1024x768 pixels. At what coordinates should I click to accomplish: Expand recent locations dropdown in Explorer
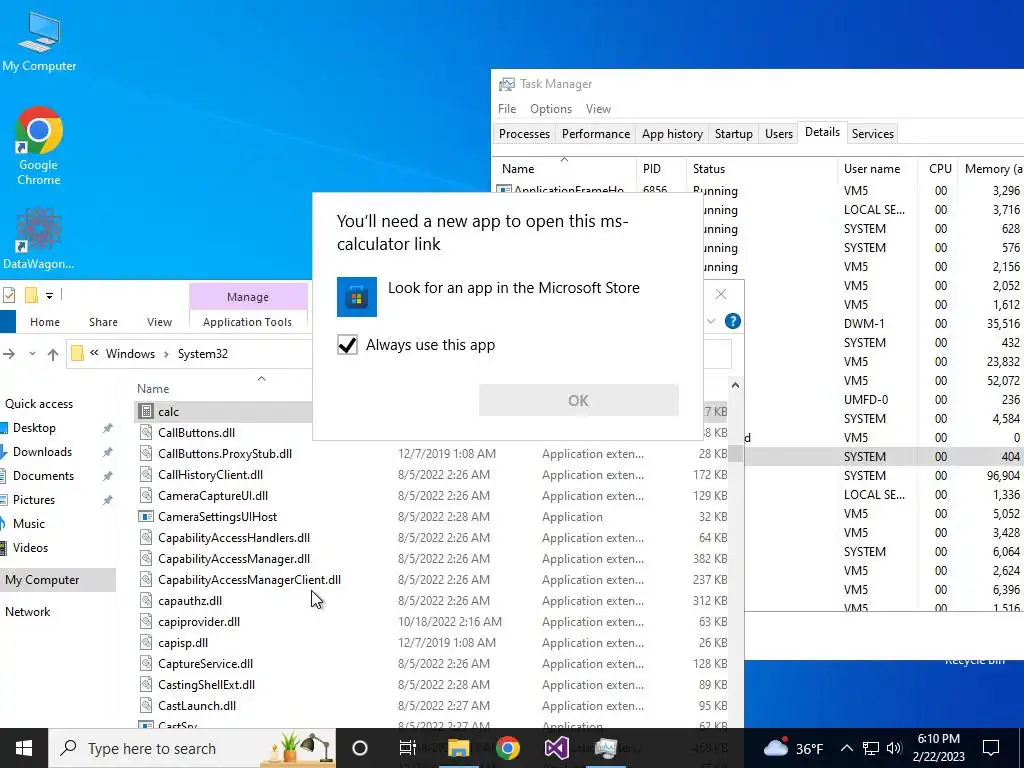[32, 354]
